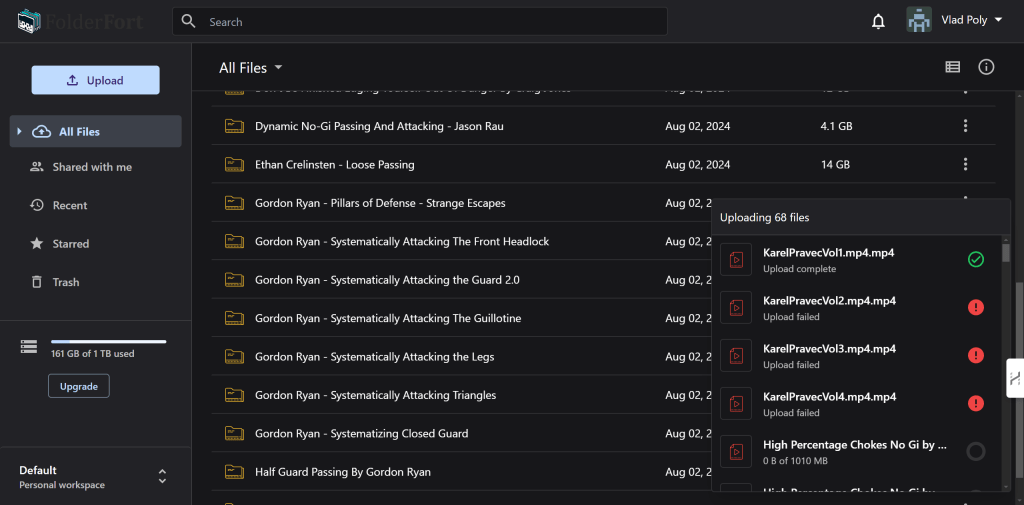
Task: Click the video file icon of KarelPravecVol3
Action: click(736, 355)
